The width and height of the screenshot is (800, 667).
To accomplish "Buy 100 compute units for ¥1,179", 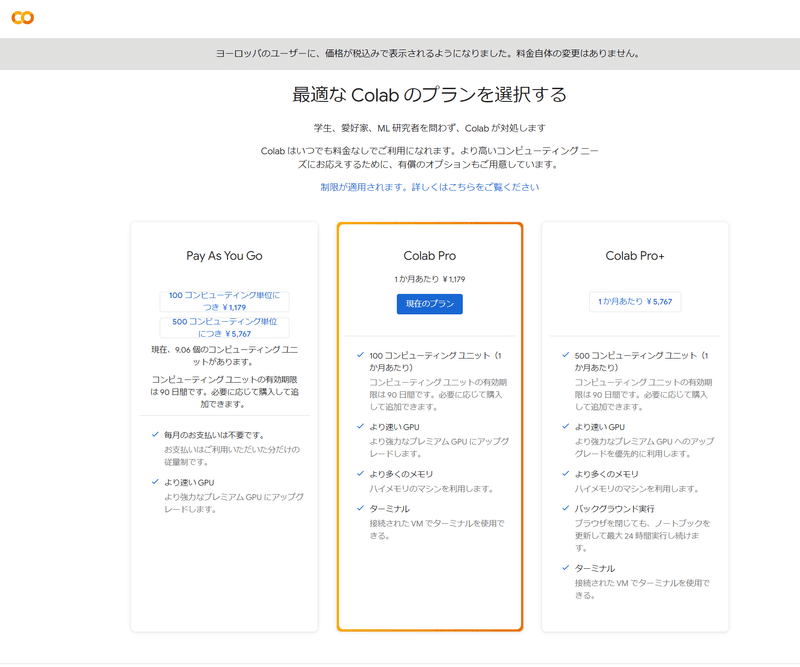I will click(x=224, y=301).
